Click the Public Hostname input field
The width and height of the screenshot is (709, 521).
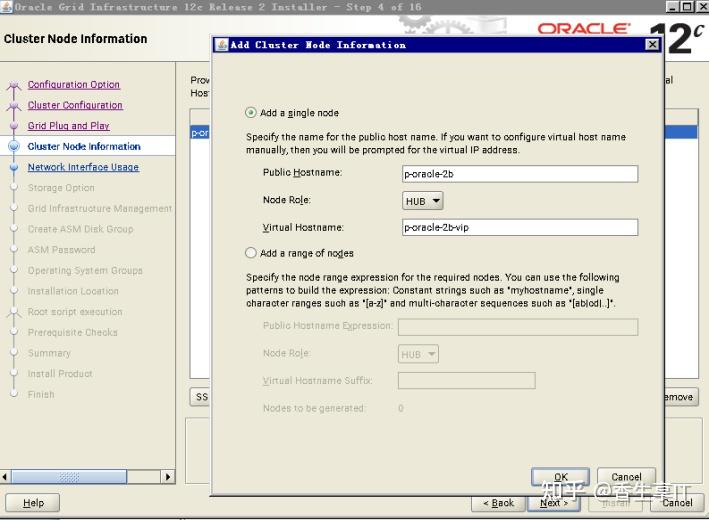tap(520, 174)
